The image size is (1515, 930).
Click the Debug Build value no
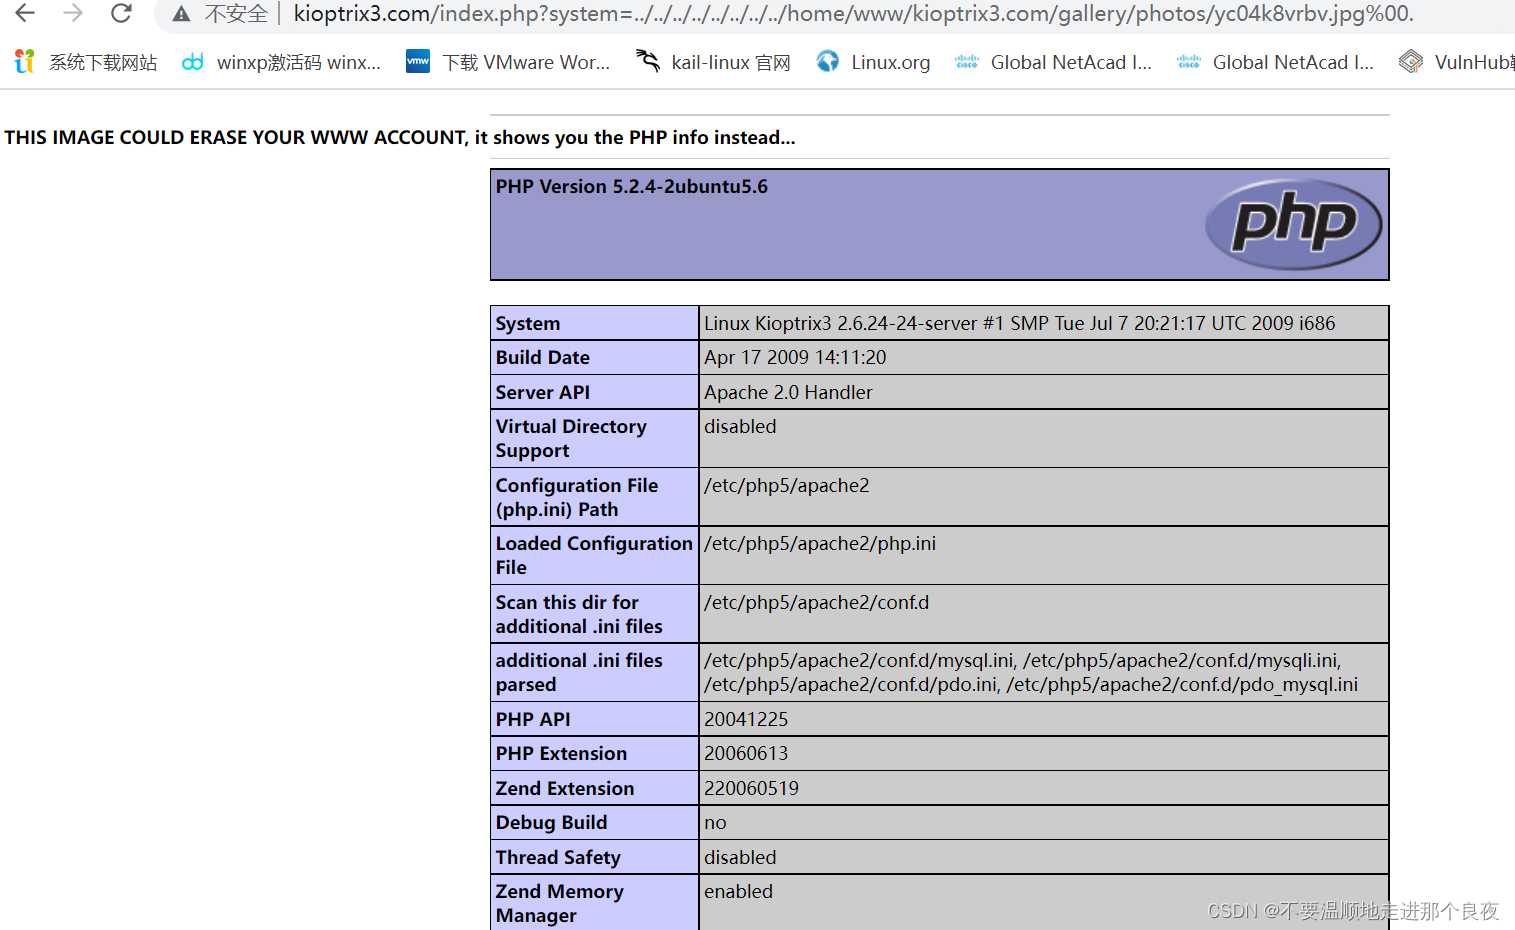[x=715, y=823]
